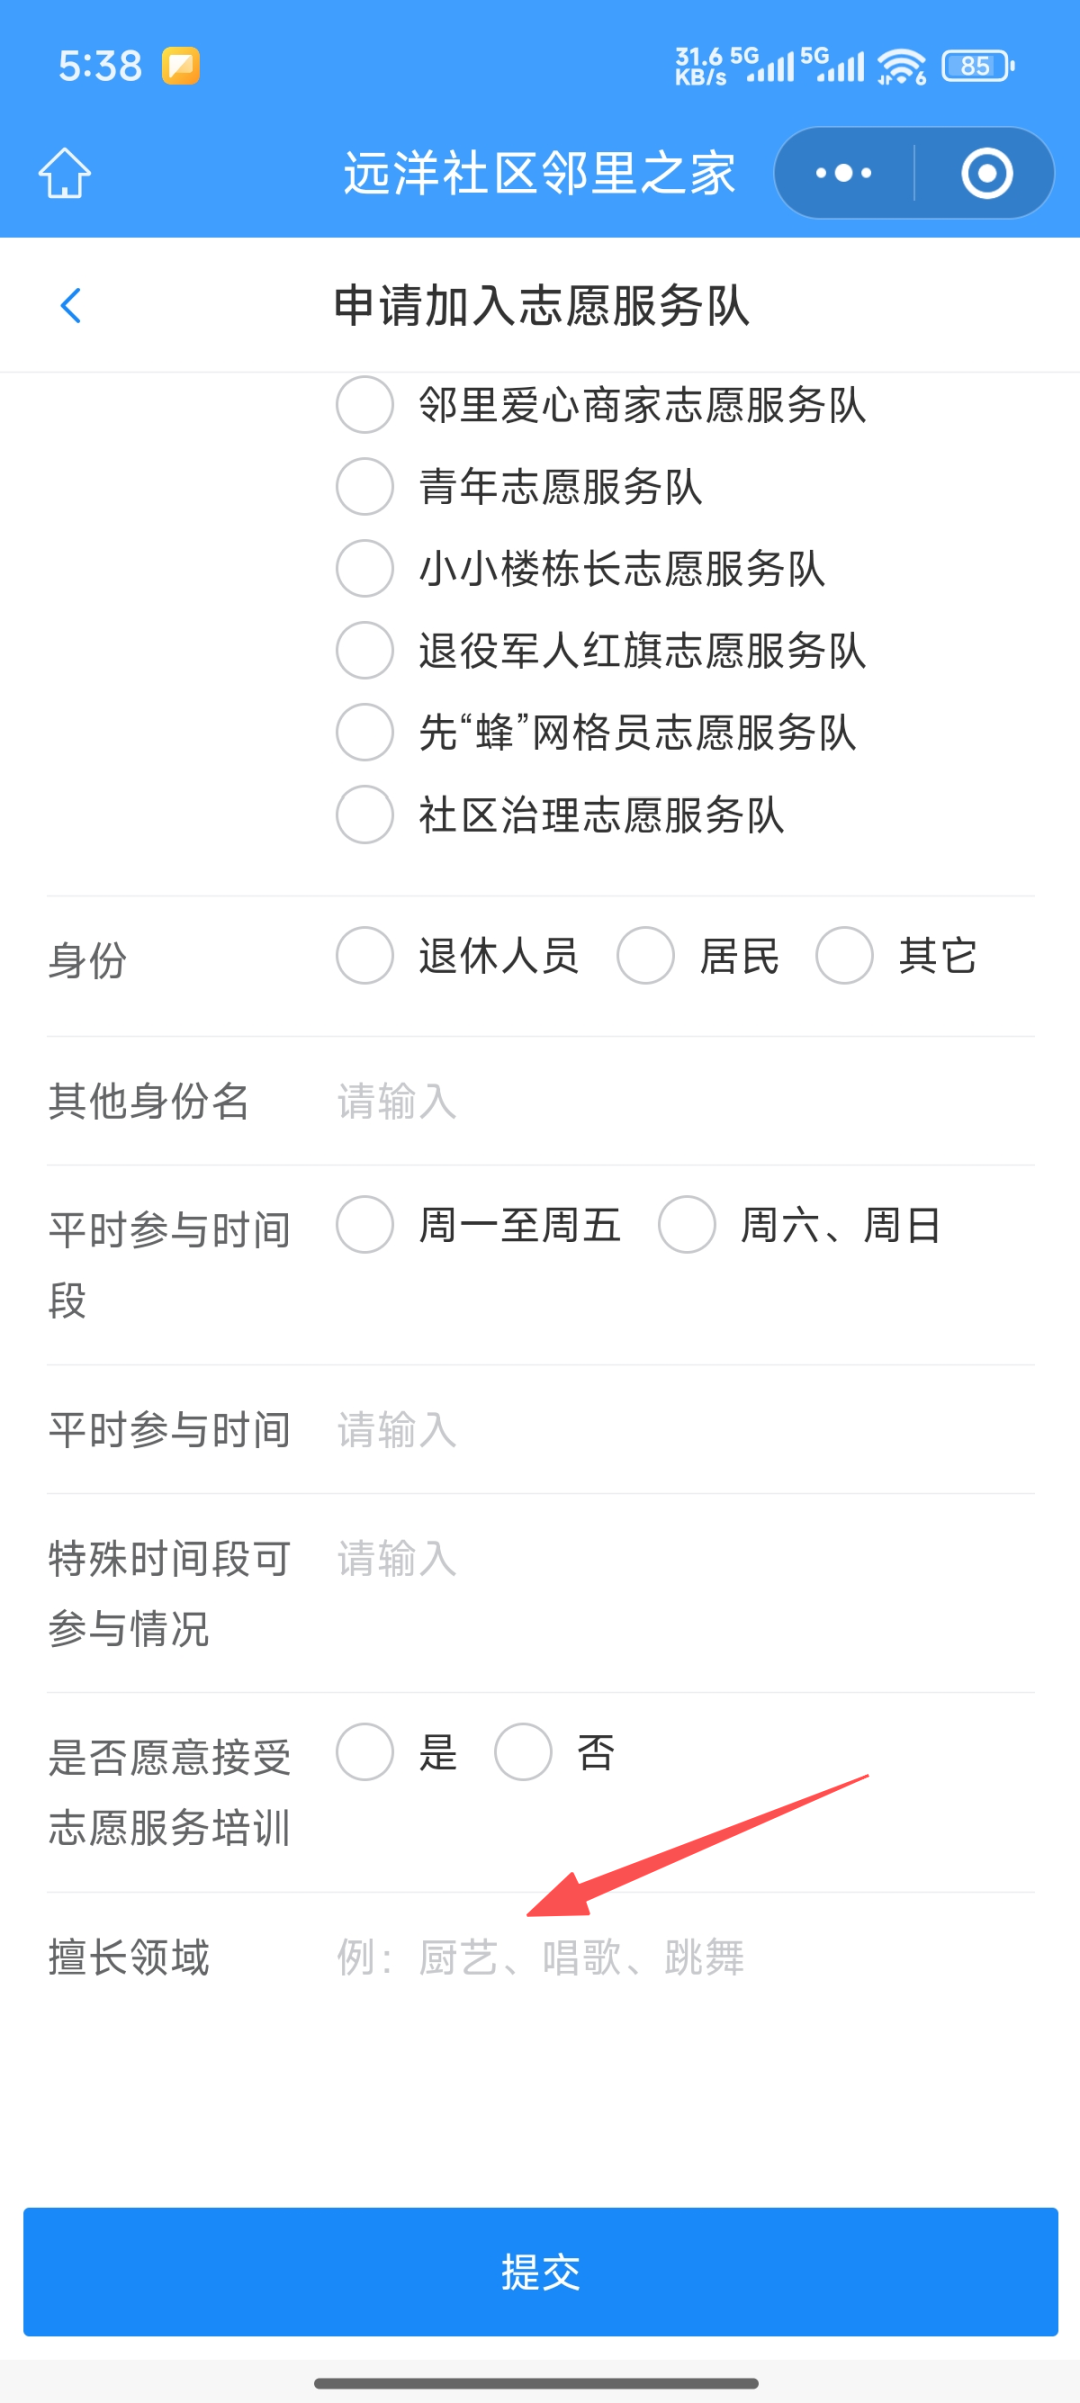This screenshot has height=2403, width=1080.
Task: Select 社区治理志愿服务队 radio option
Action: (x=365, y=815)
